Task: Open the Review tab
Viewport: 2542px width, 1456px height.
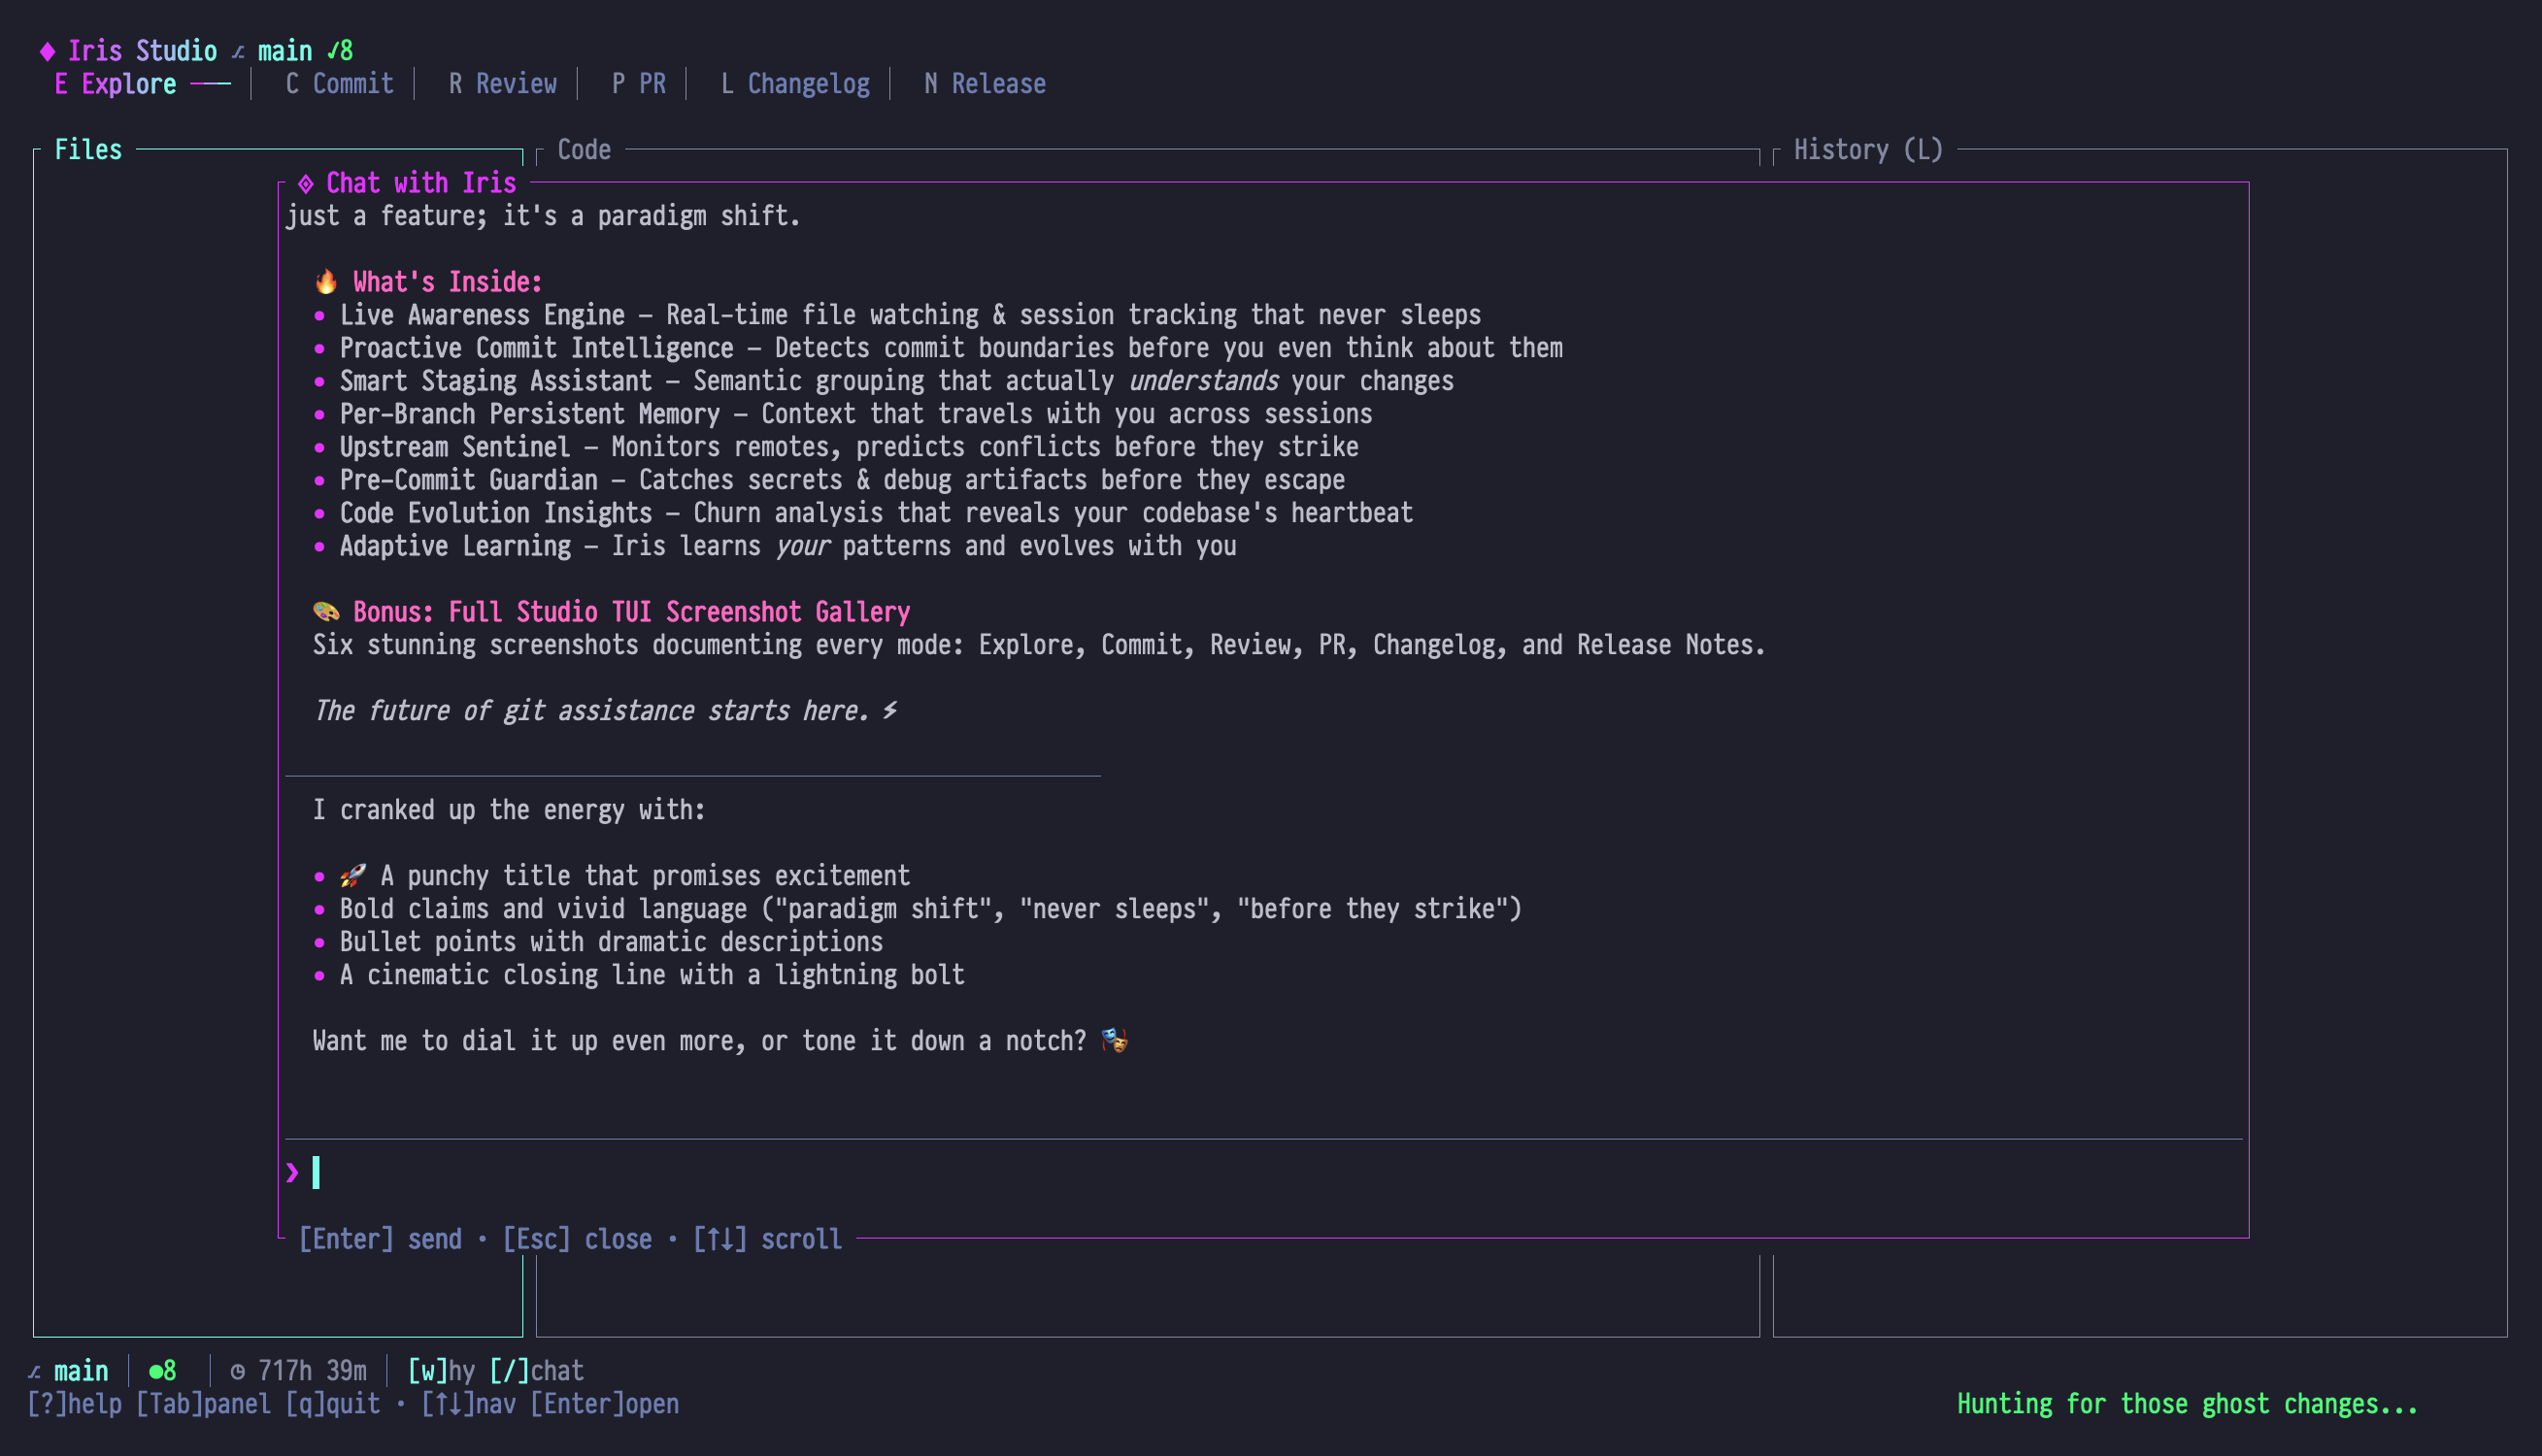Action: point(502,84)
